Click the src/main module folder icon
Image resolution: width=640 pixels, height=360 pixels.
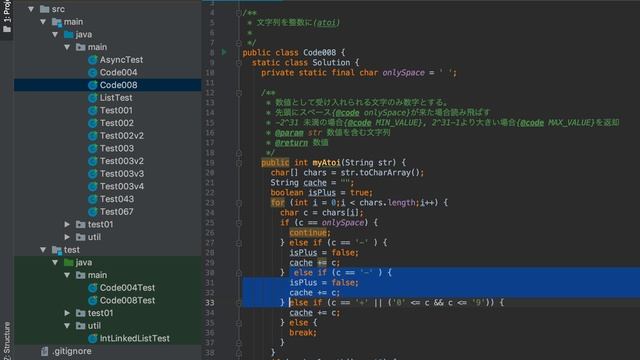[x=57, y=22]
